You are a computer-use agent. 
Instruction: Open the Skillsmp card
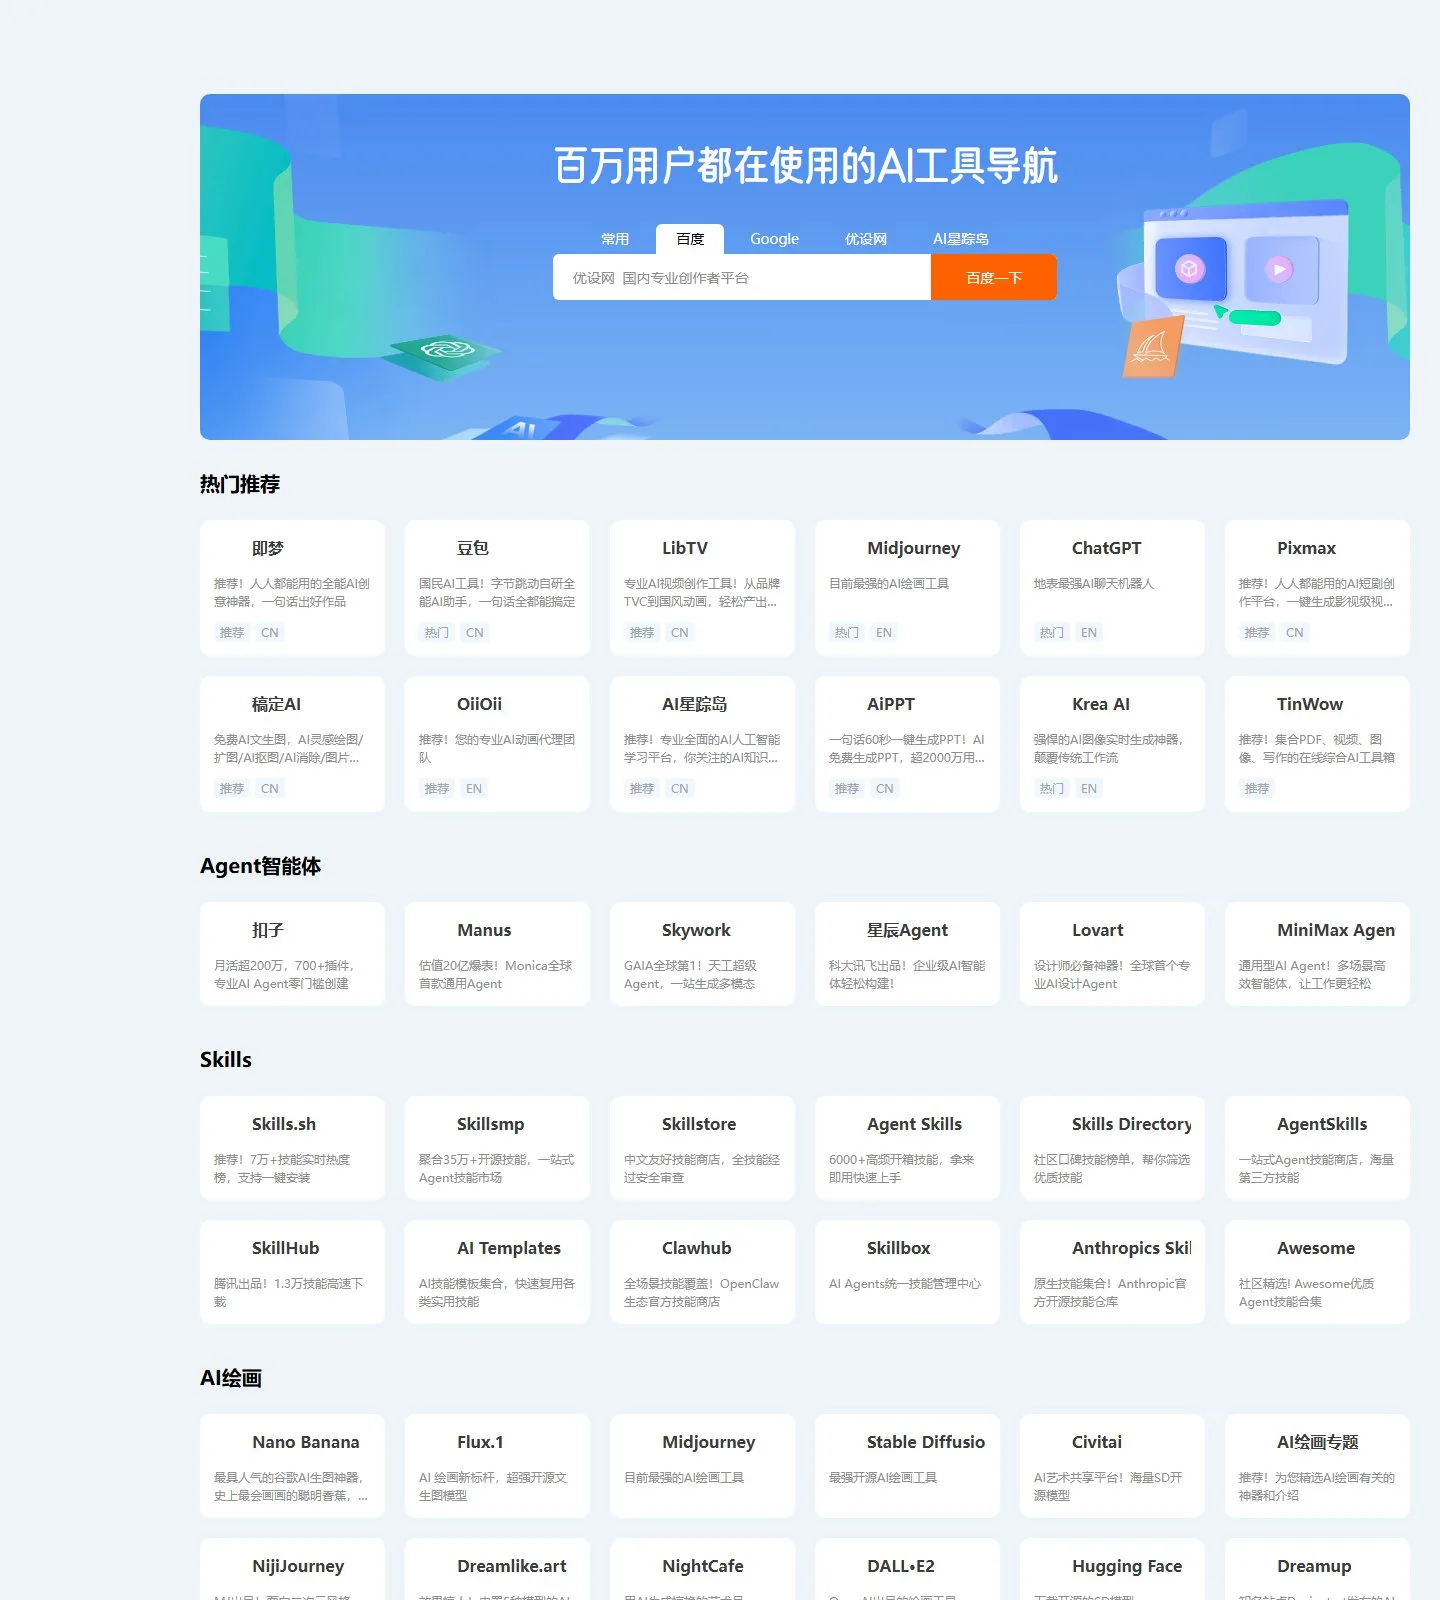(497, 1148)
